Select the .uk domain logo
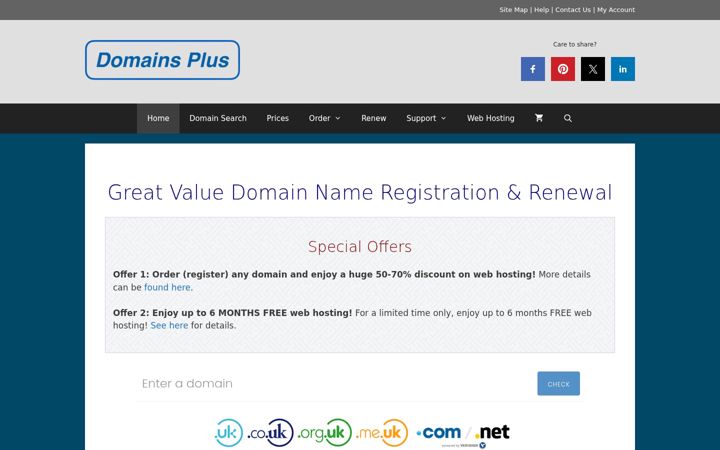 tap(229, 433)
